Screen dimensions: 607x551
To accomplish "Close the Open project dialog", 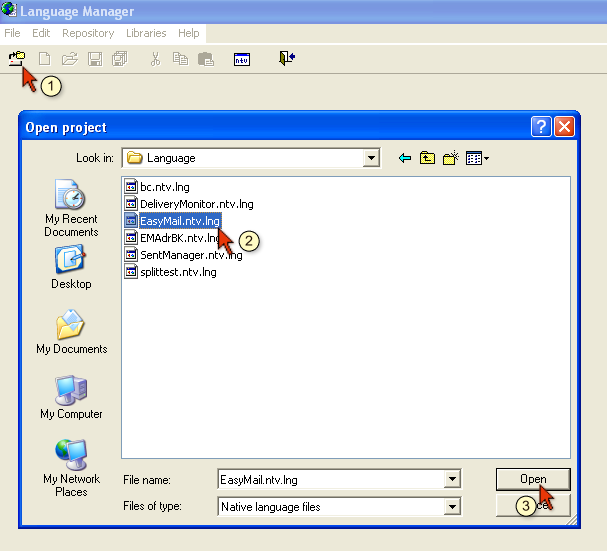I will click(564, 127).
